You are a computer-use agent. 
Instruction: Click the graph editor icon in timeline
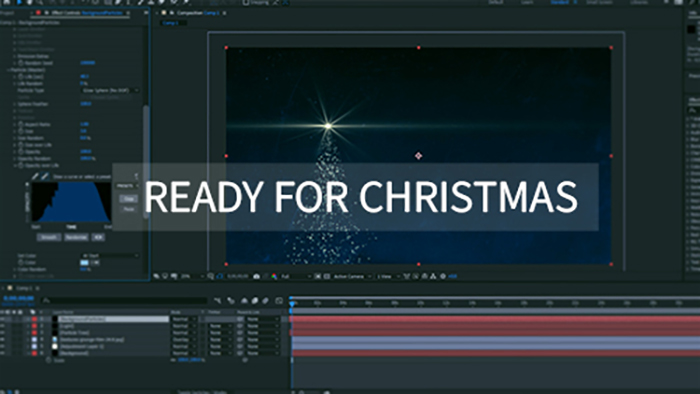(279, 301)
